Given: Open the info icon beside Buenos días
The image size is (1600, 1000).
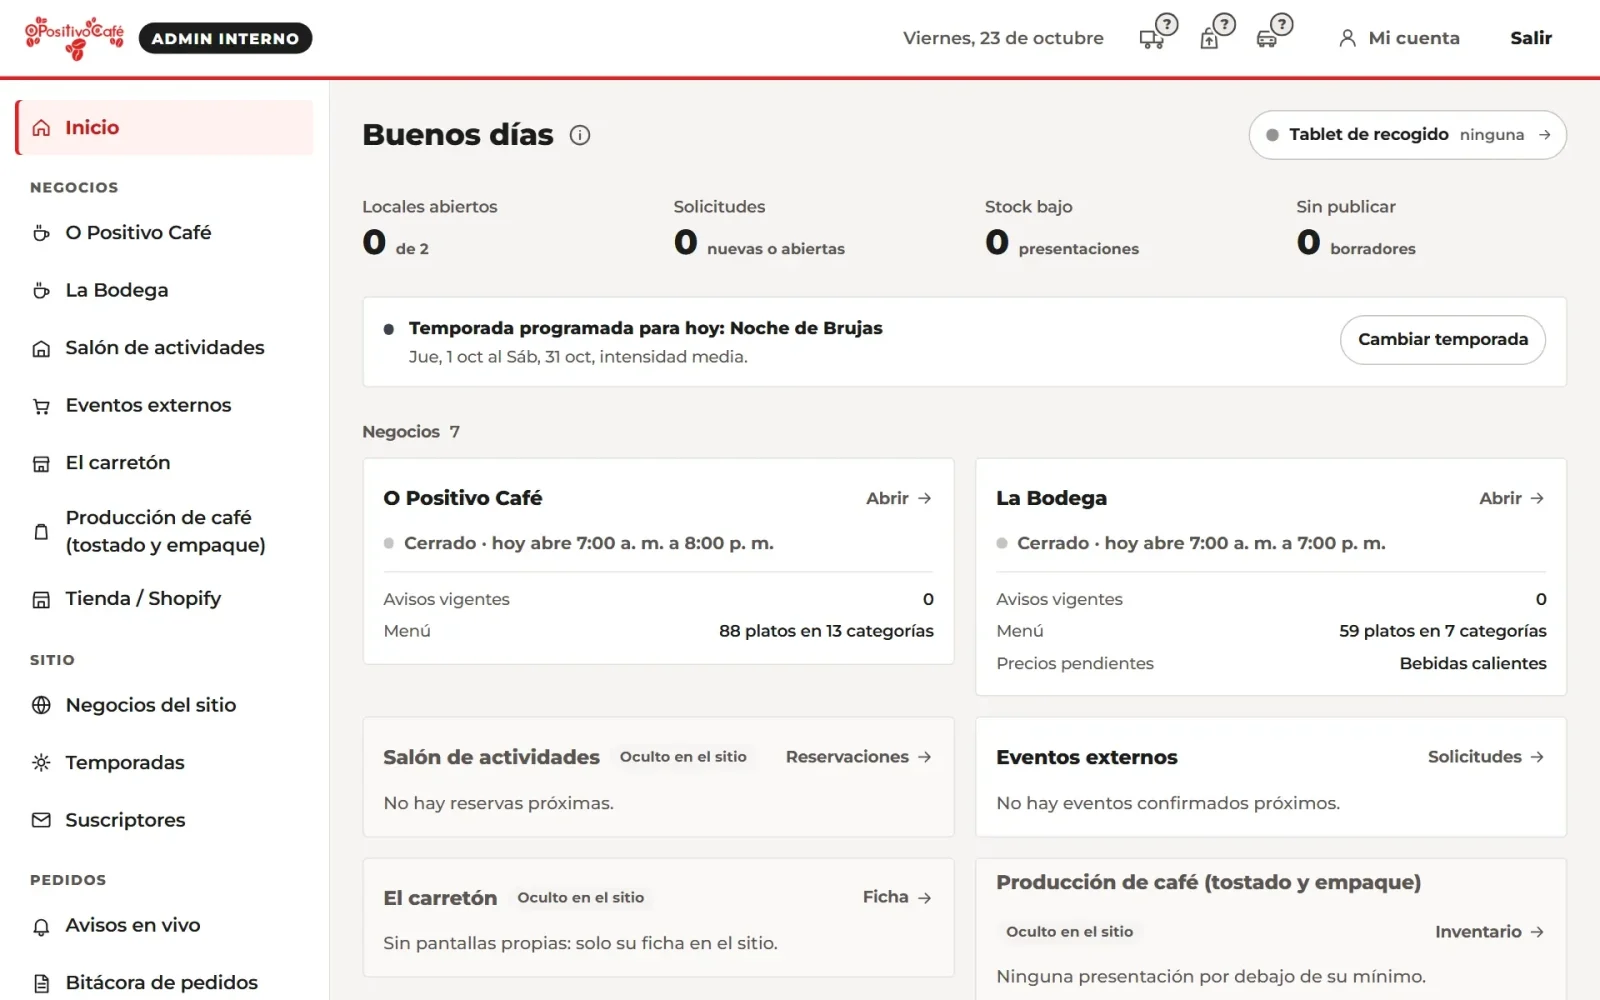Looking at the screenshot, I should click(x=580, y=135).
